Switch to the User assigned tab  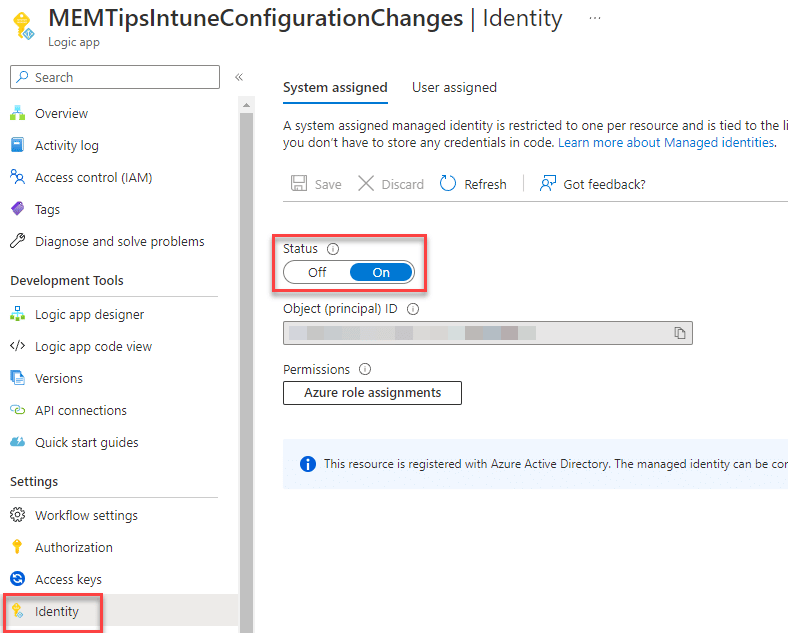[454, 87]
